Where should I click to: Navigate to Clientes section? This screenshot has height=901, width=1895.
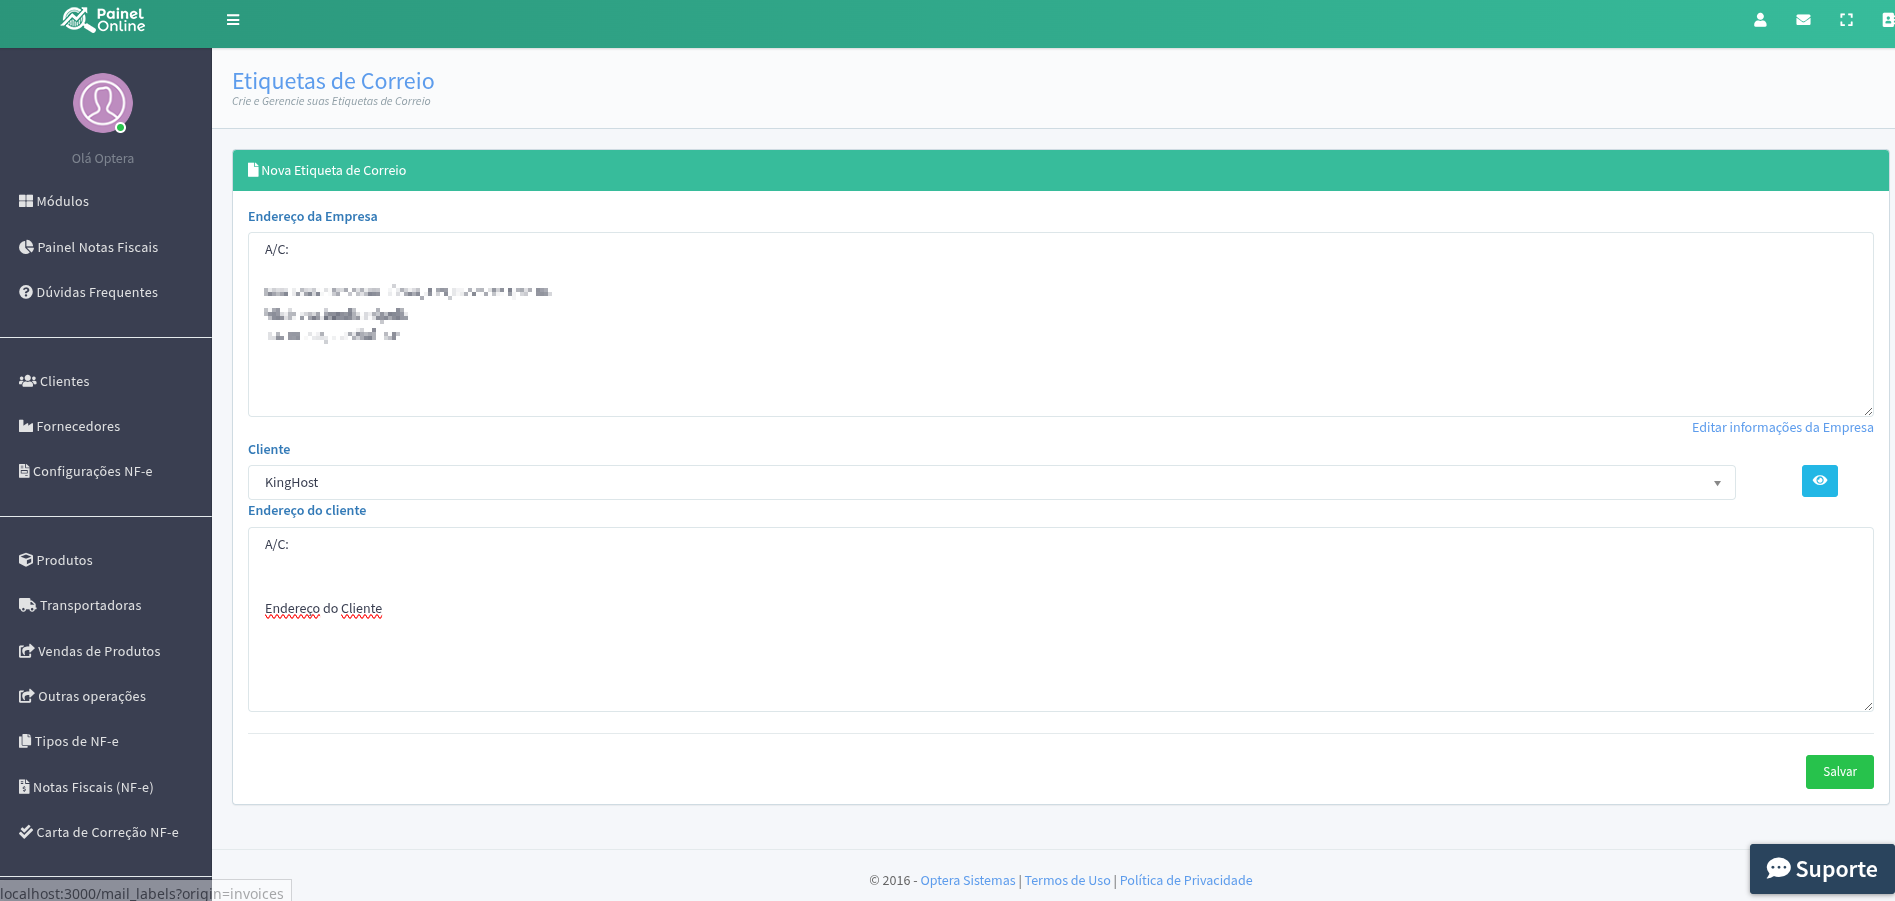tap(64, 382)
